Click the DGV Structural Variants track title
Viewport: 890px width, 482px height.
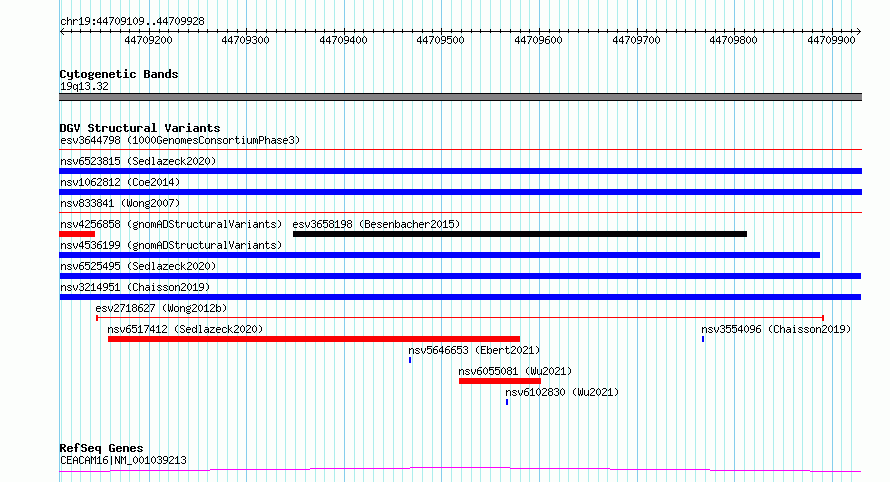coord(140,128)
